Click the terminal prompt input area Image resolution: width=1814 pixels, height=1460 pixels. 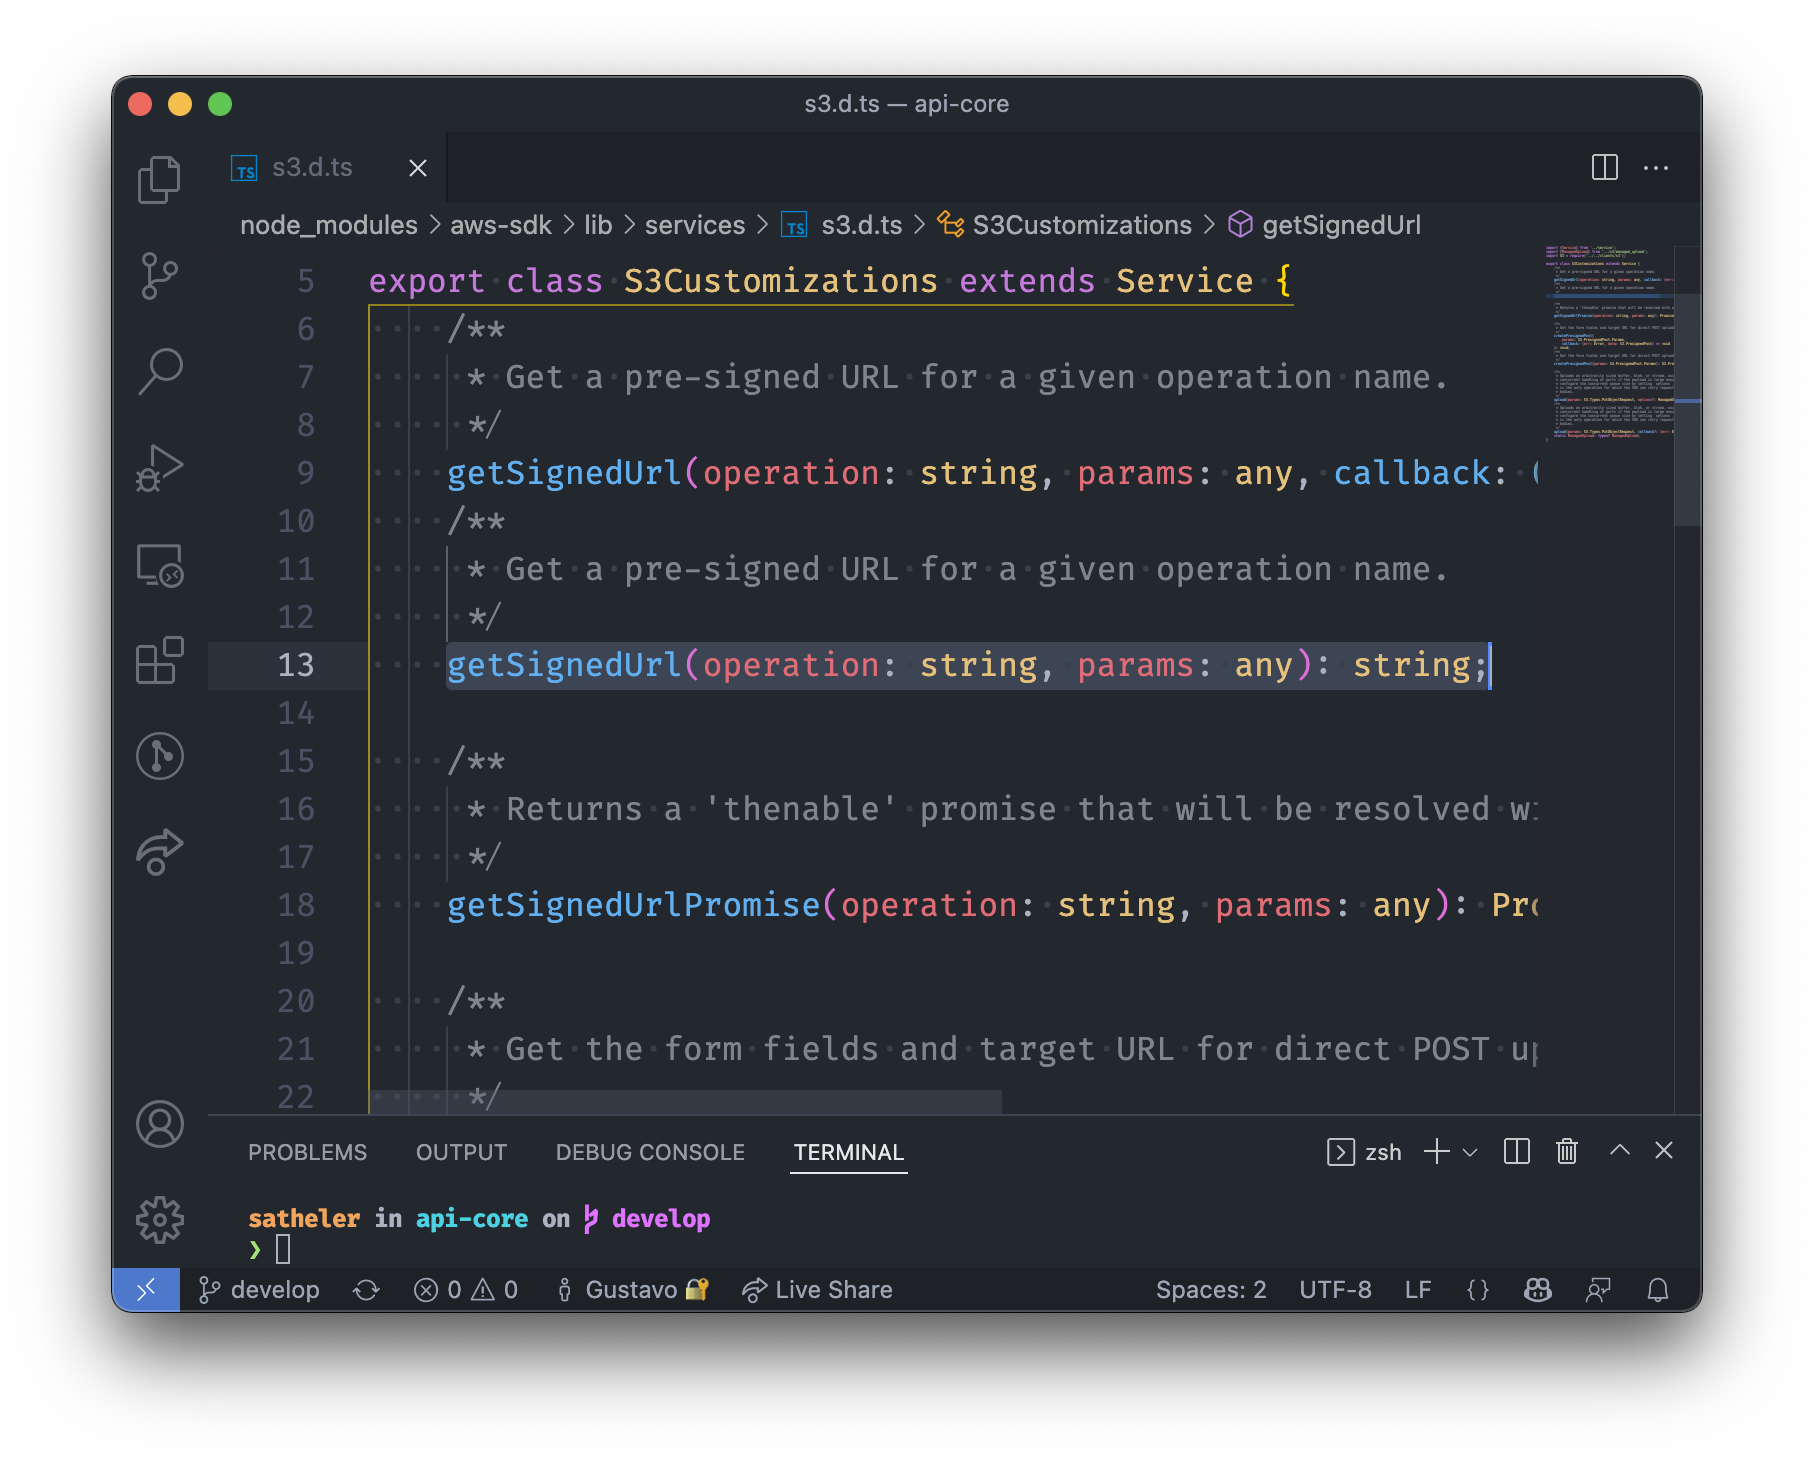coord(283,1249)
